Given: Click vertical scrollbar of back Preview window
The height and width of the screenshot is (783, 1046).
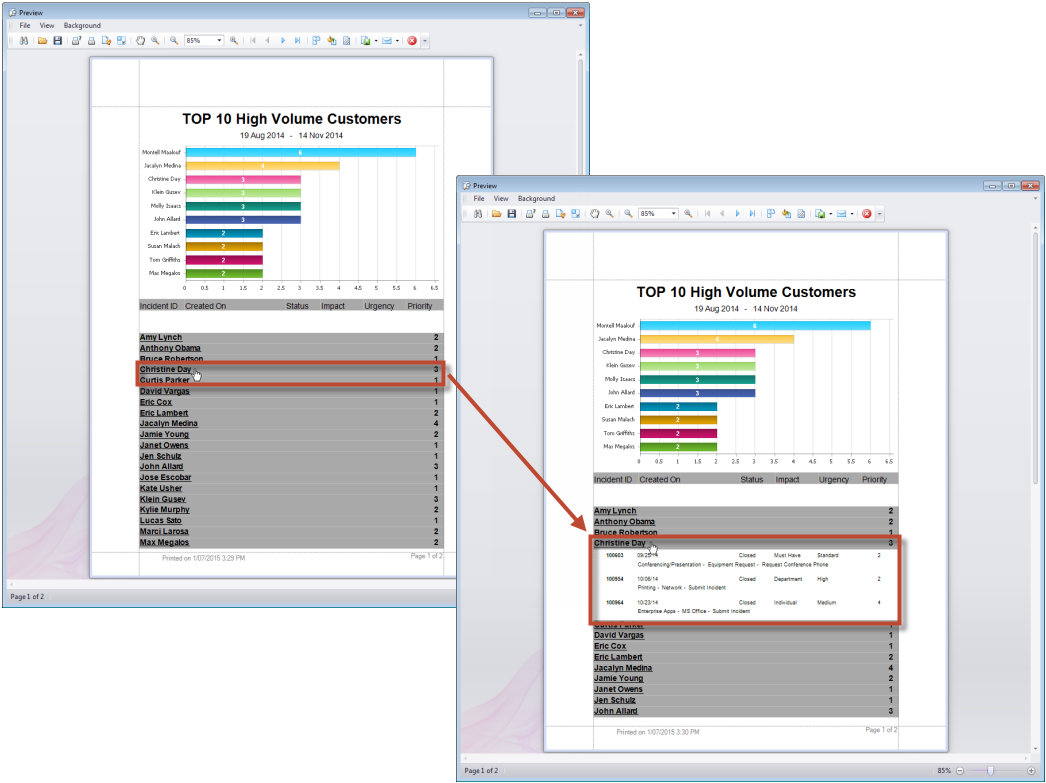Looking at the screenshot, I should [x=580, y=113].
